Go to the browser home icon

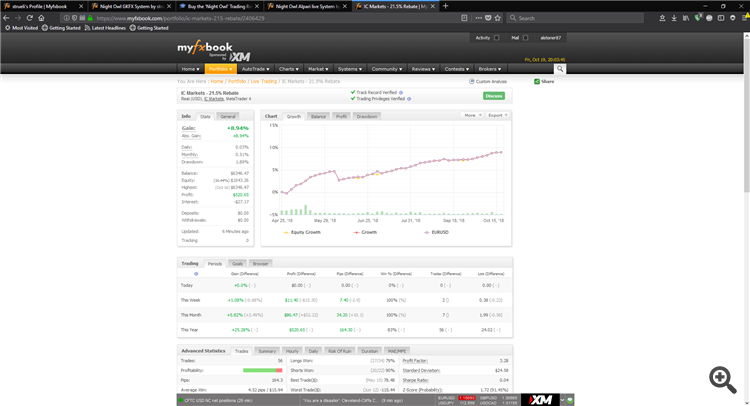(41, 18)
